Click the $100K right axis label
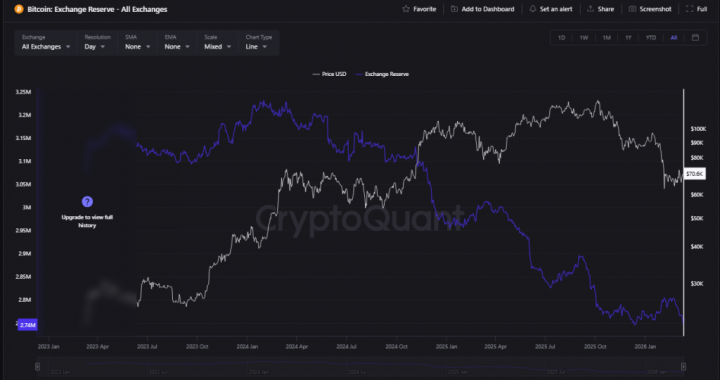Screen dimensions: 720x380 pyautogui.click(x=698, y=129)
